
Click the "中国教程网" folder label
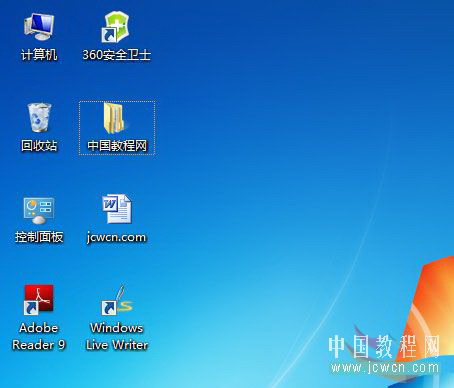tap(117, 146)
